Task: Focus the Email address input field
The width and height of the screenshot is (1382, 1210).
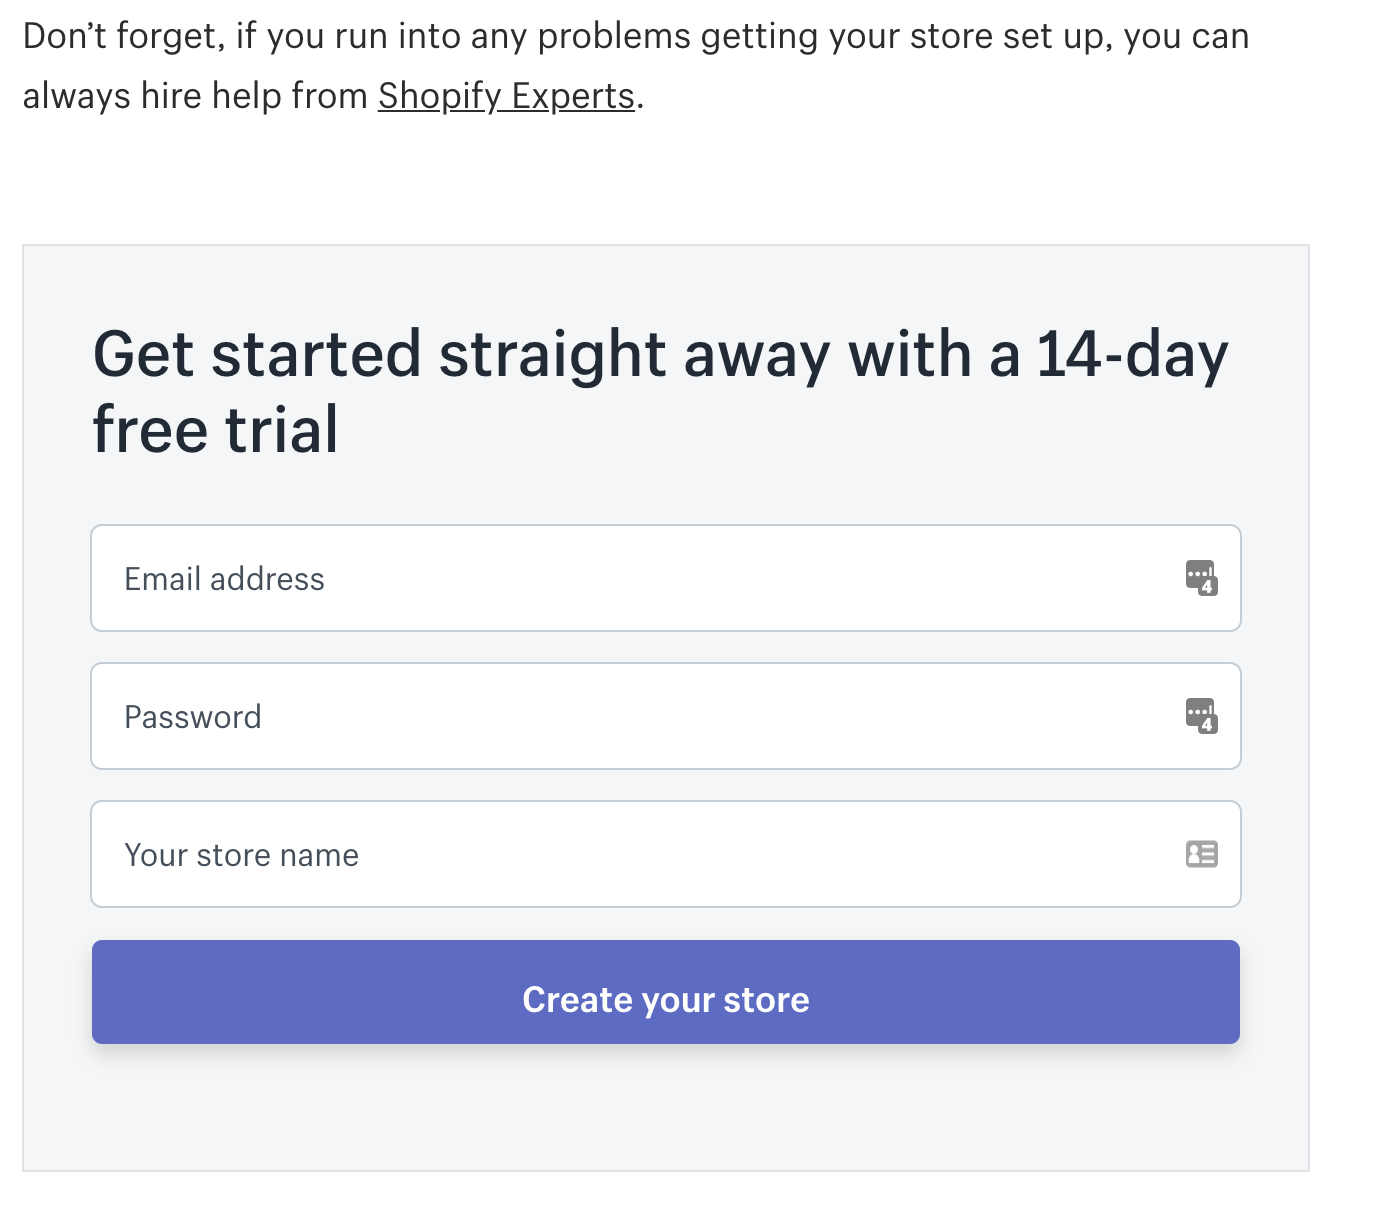Action: click(x=666, y=578)
